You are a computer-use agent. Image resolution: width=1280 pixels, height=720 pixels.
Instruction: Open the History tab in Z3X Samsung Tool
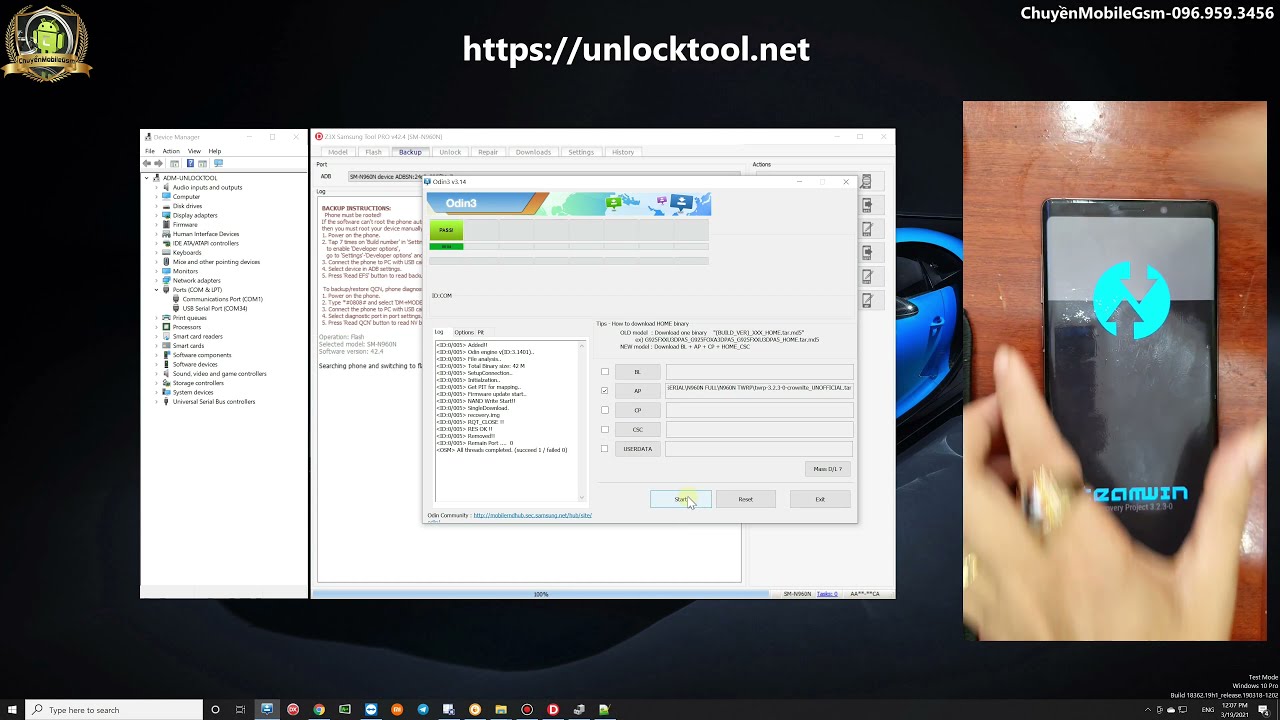(x=623, y=152)
